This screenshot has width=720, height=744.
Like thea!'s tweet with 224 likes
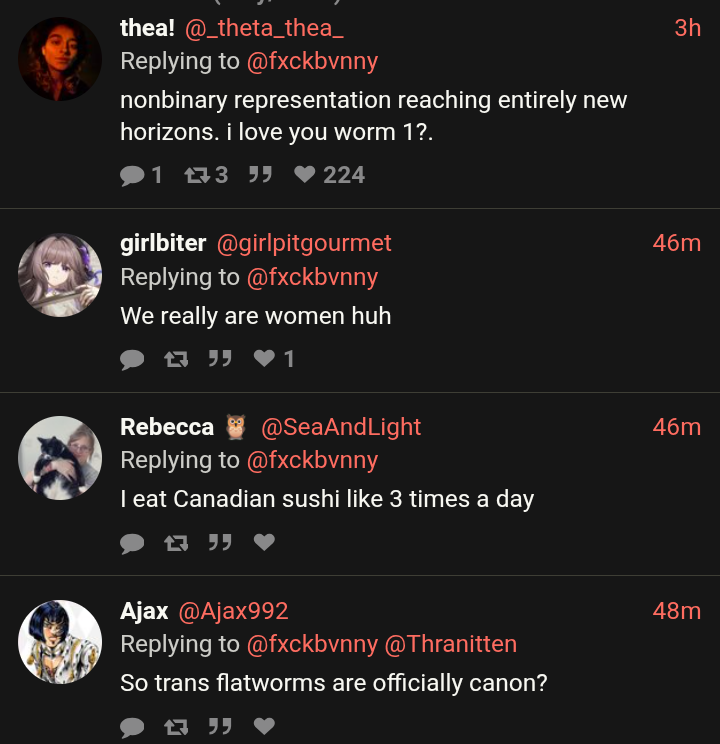[305, 175]
